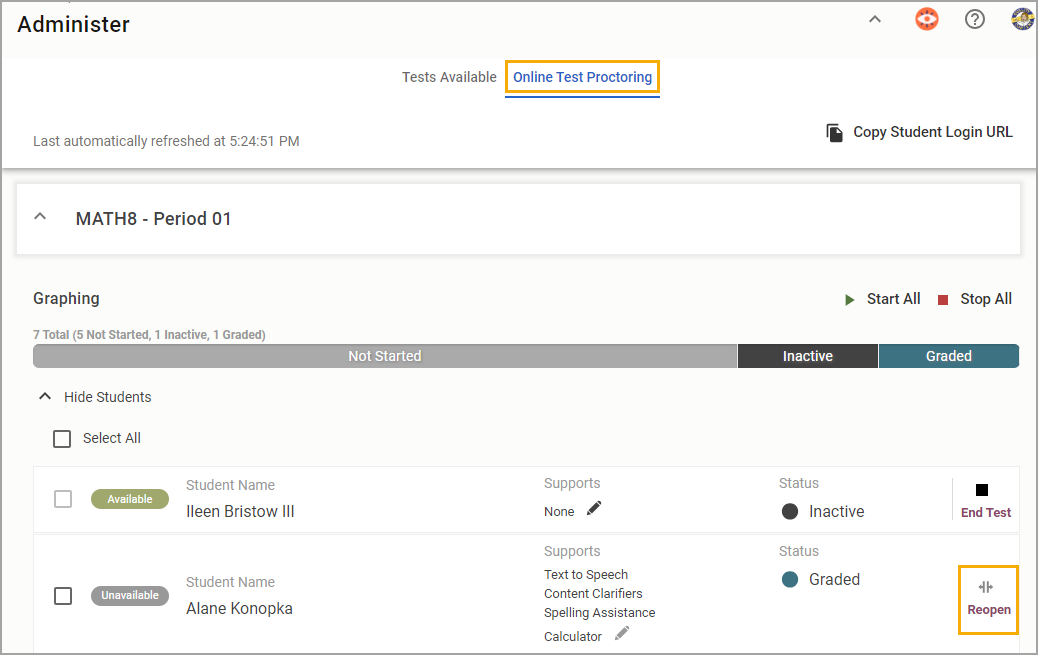1038x655 pixels.
Task: Click the Reopen test icon
Action: tap(986, 587)
